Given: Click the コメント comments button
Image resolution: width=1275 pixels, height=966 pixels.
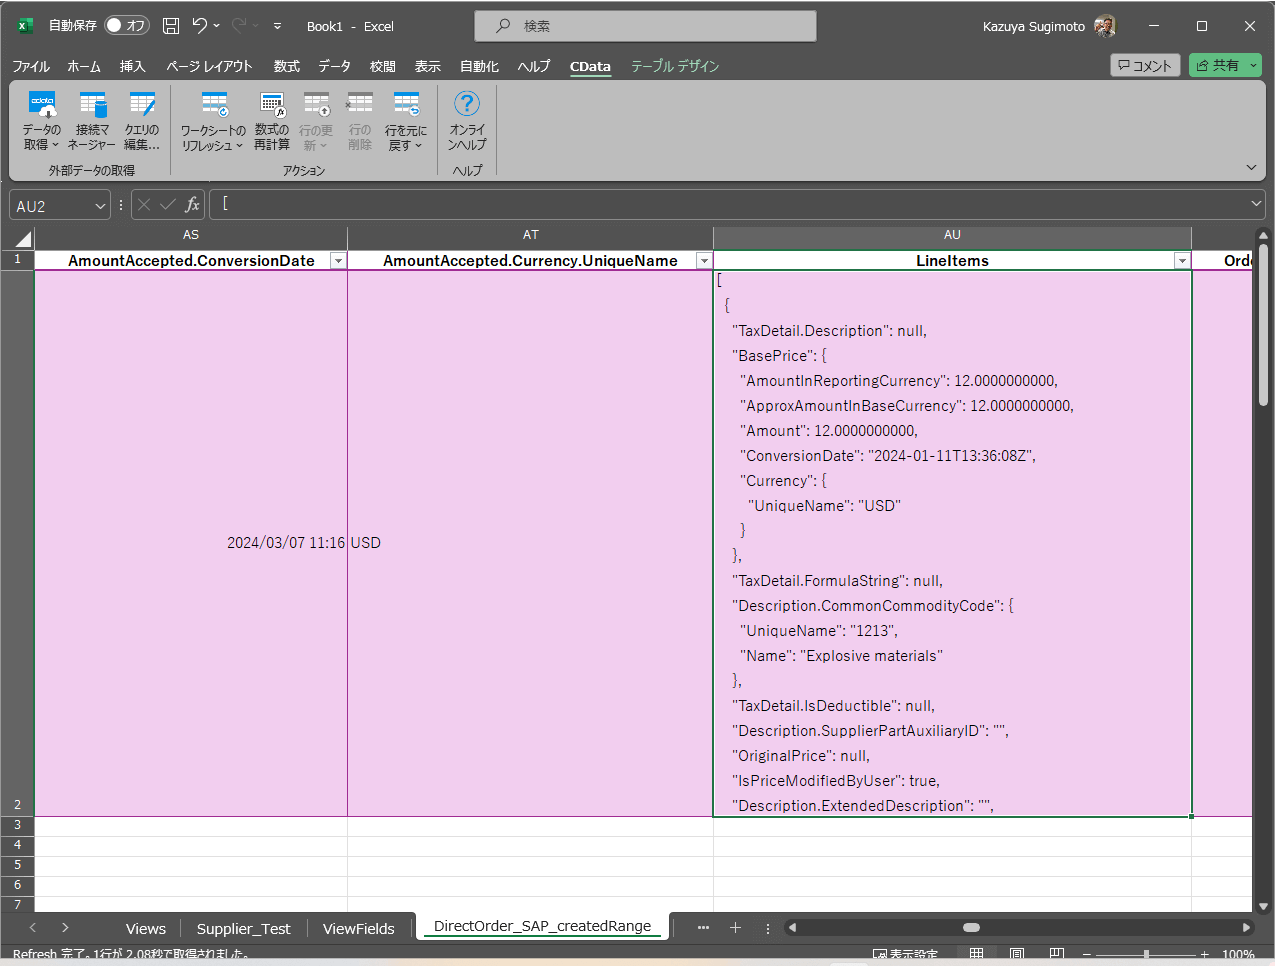Looking at the screenshot, I should pyautogui.click(x=1145, y=65).
